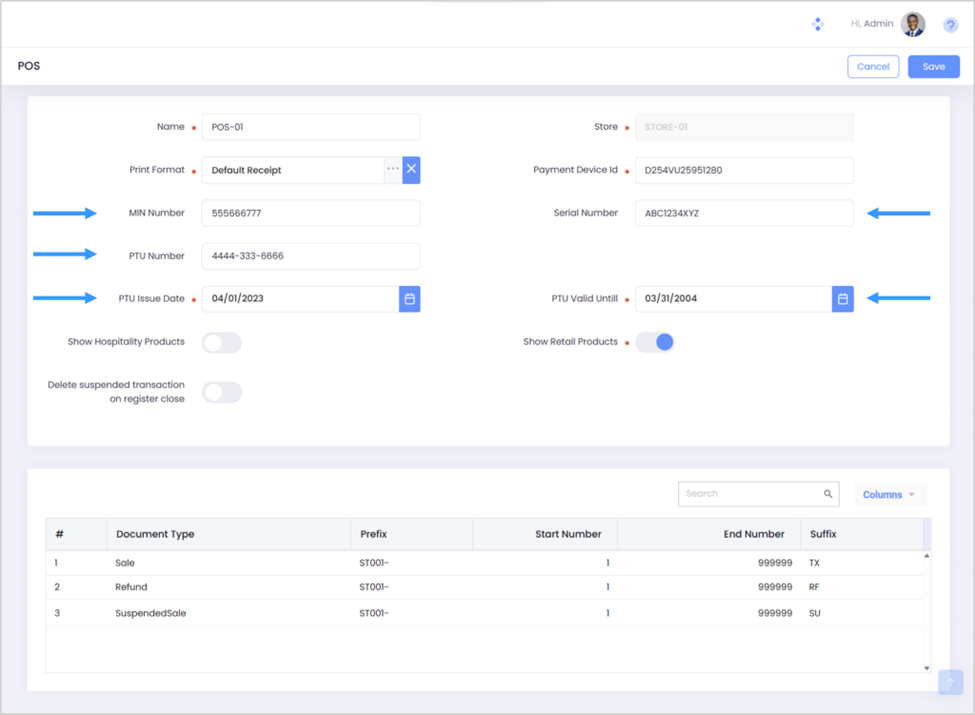Click the blue diamond apps icon

point(817,24)
